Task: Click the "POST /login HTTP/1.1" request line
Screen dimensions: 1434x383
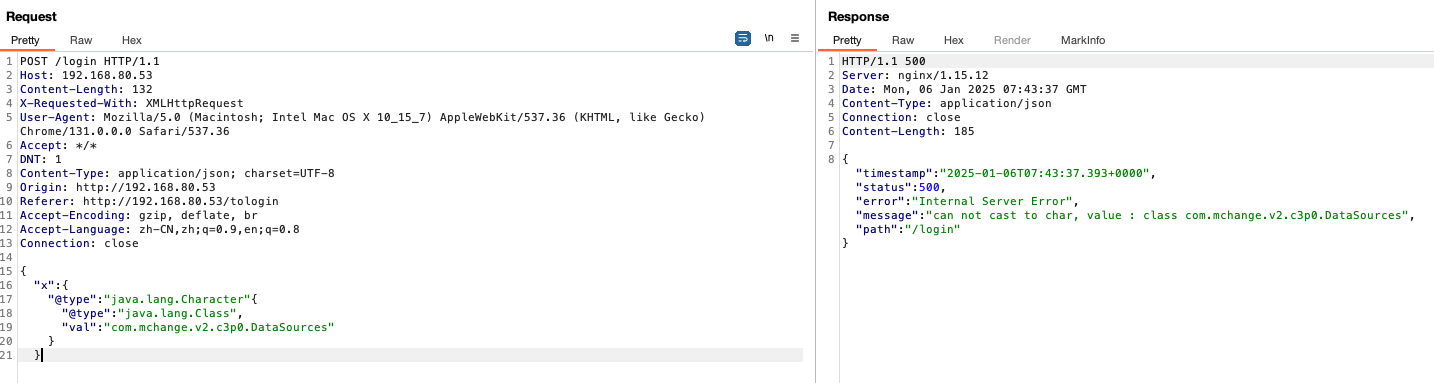Action: pos(90,61)
